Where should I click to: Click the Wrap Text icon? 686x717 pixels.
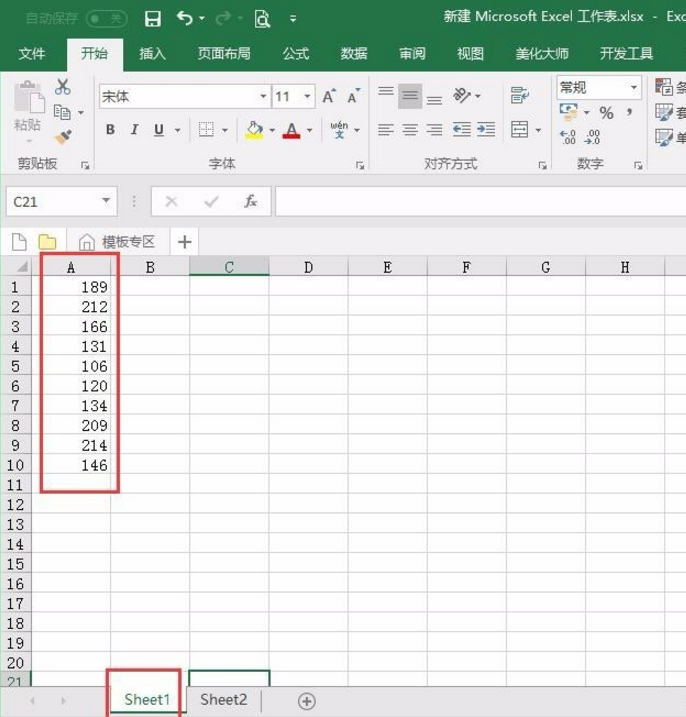(520, 96)
